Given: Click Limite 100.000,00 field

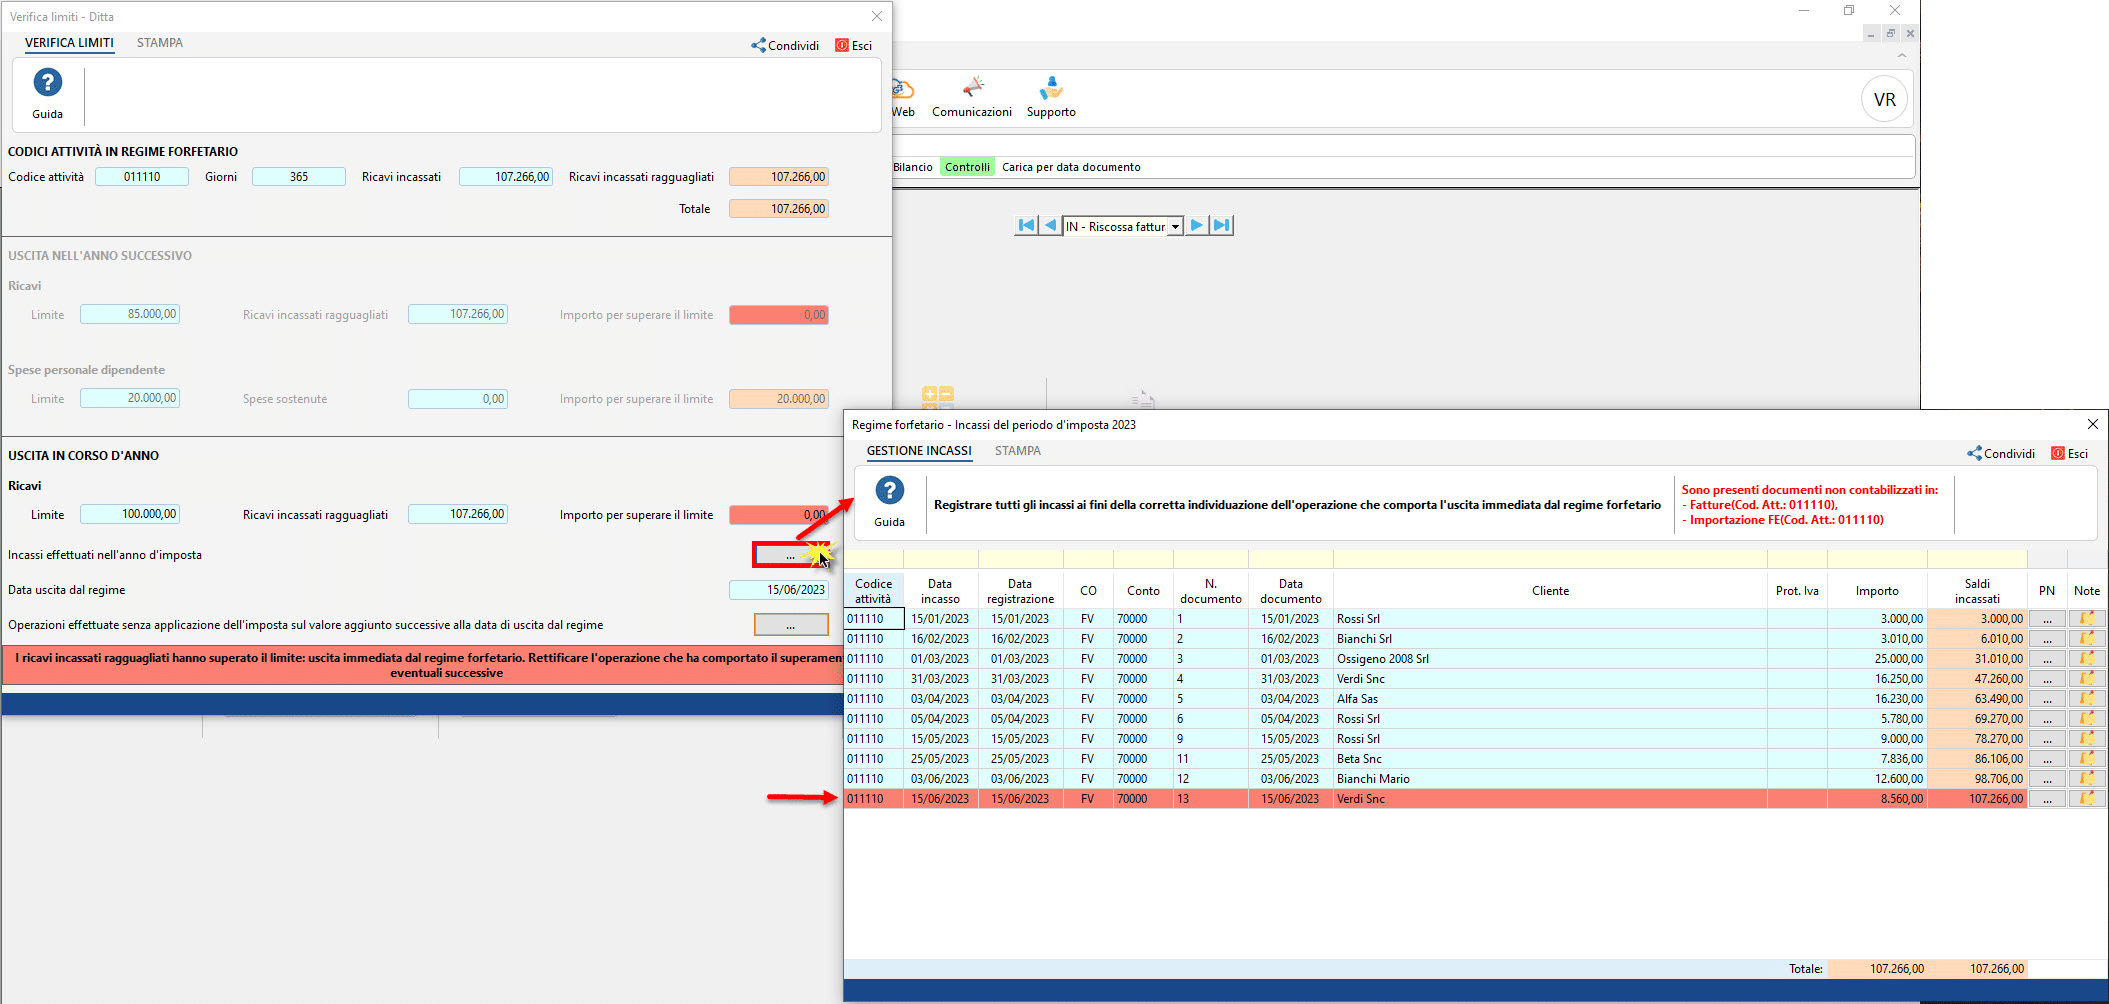Looking at the screenshot, I should coord(130,514).
